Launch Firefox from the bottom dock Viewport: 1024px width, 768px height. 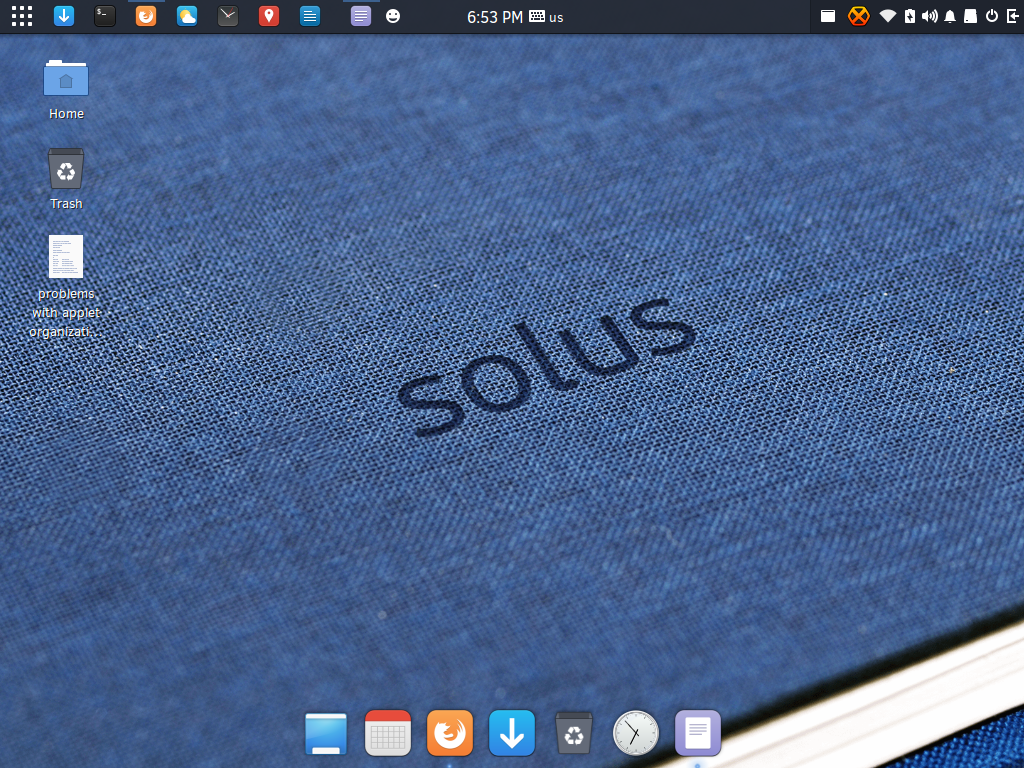point(450,733)
